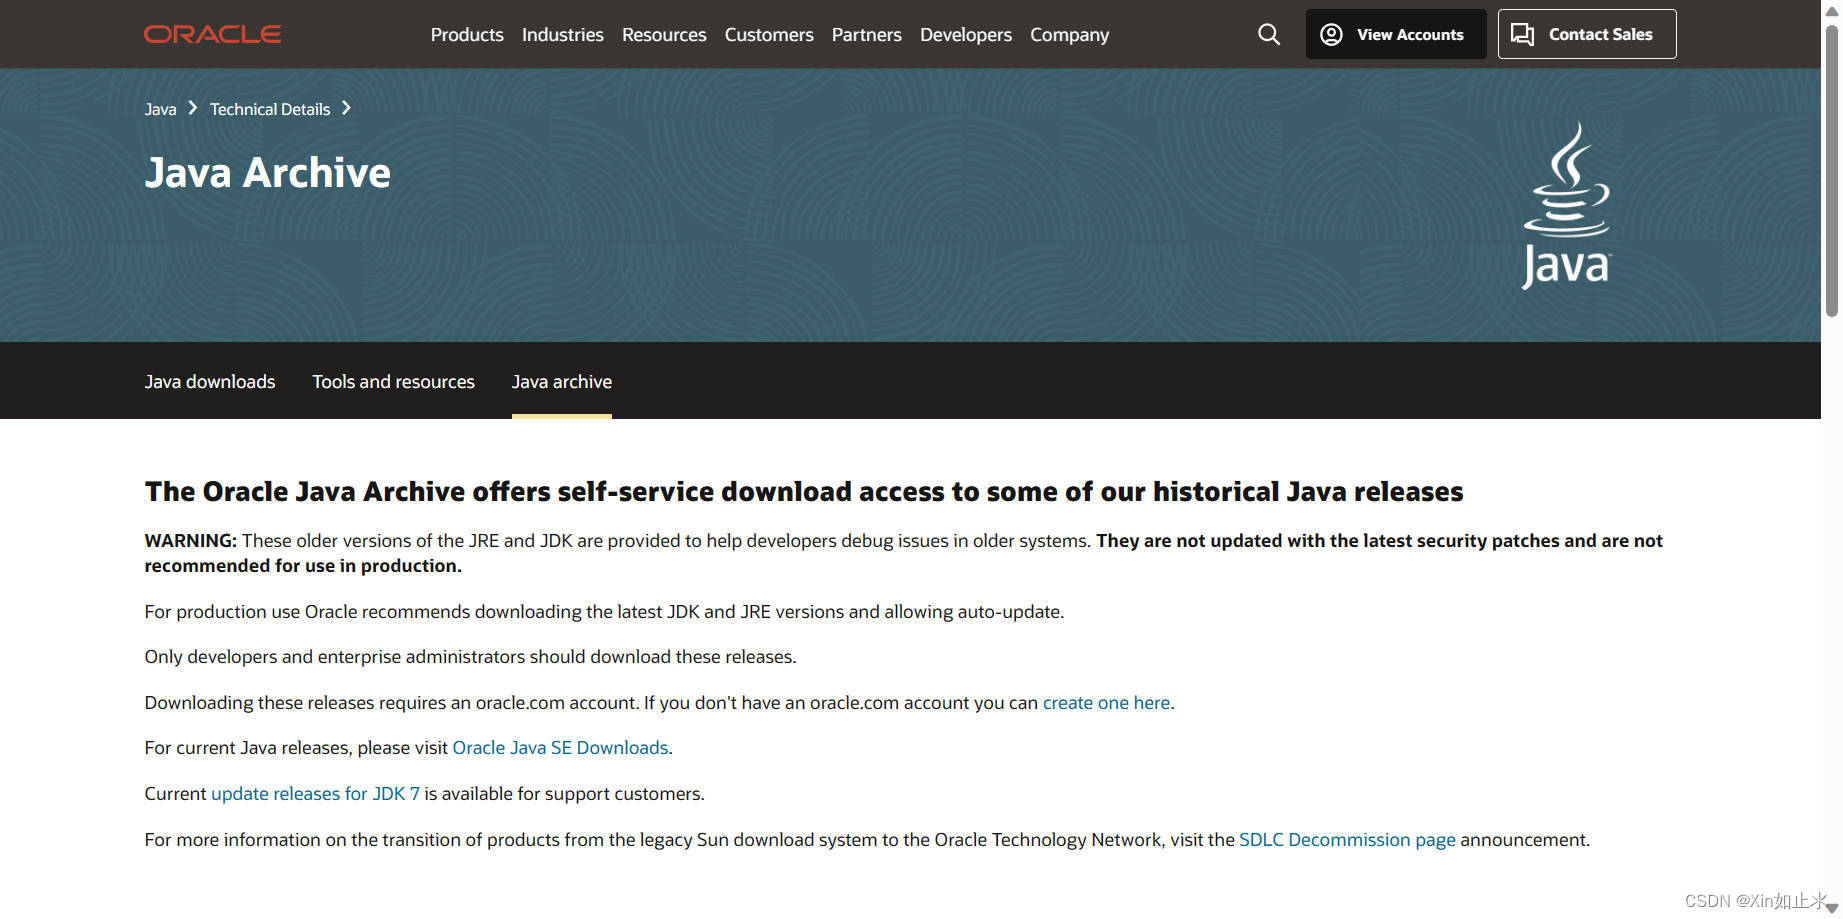Open the Company navigation dropdown
This screenshot has width=1843, height=919.
(1069, 34)
